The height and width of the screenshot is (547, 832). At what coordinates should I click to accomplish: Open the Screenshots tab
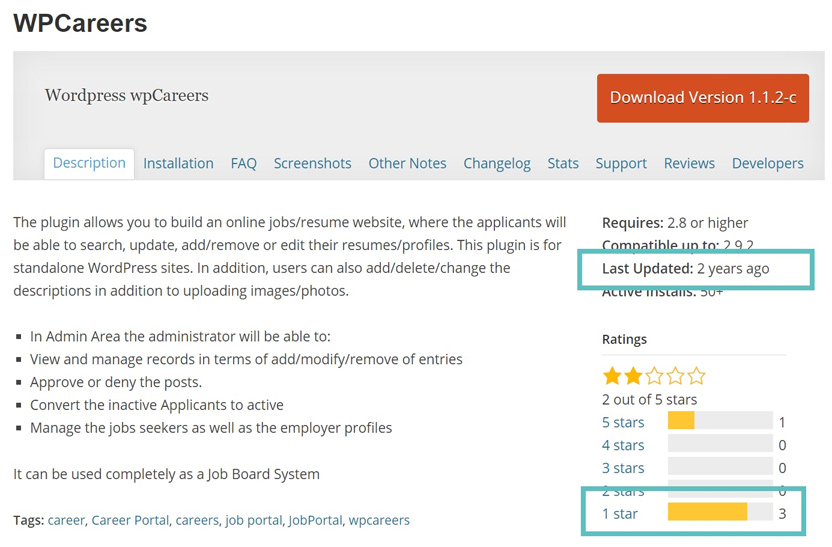313,163
